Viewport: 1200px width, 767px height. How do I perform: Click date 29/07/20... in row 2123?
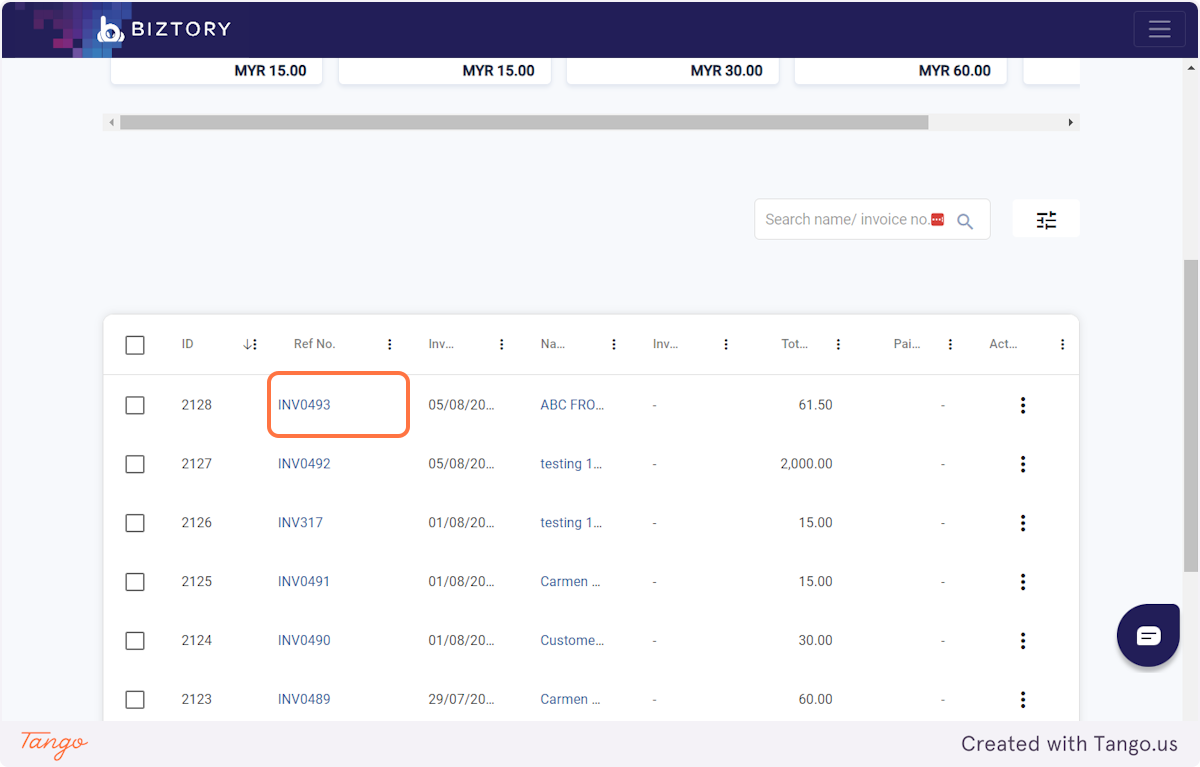(461, 699)
